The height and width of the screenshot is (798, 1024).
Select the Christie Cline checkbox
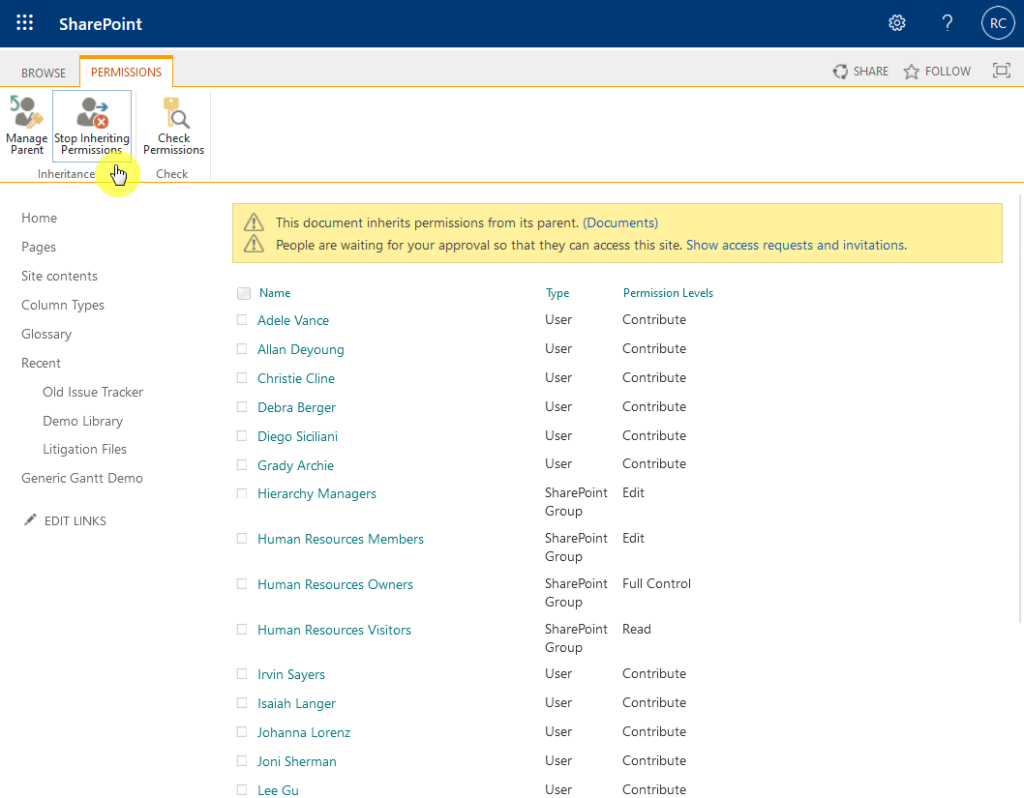point(242,377)
